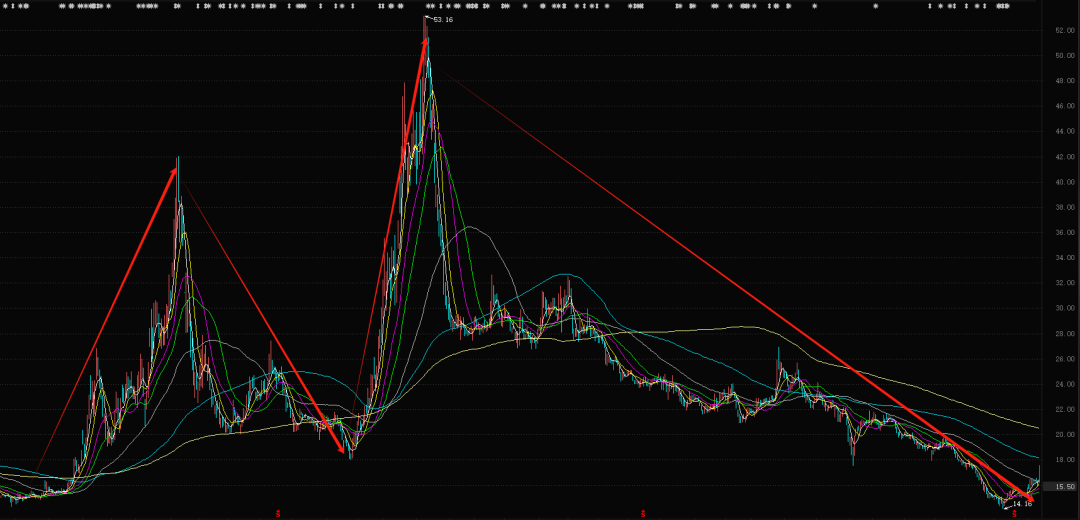Image resolution: width=1080 pixels, height=520 pixels.
Task: Click the 30.00 price axis label
Action: click(x=1065, y=309)
